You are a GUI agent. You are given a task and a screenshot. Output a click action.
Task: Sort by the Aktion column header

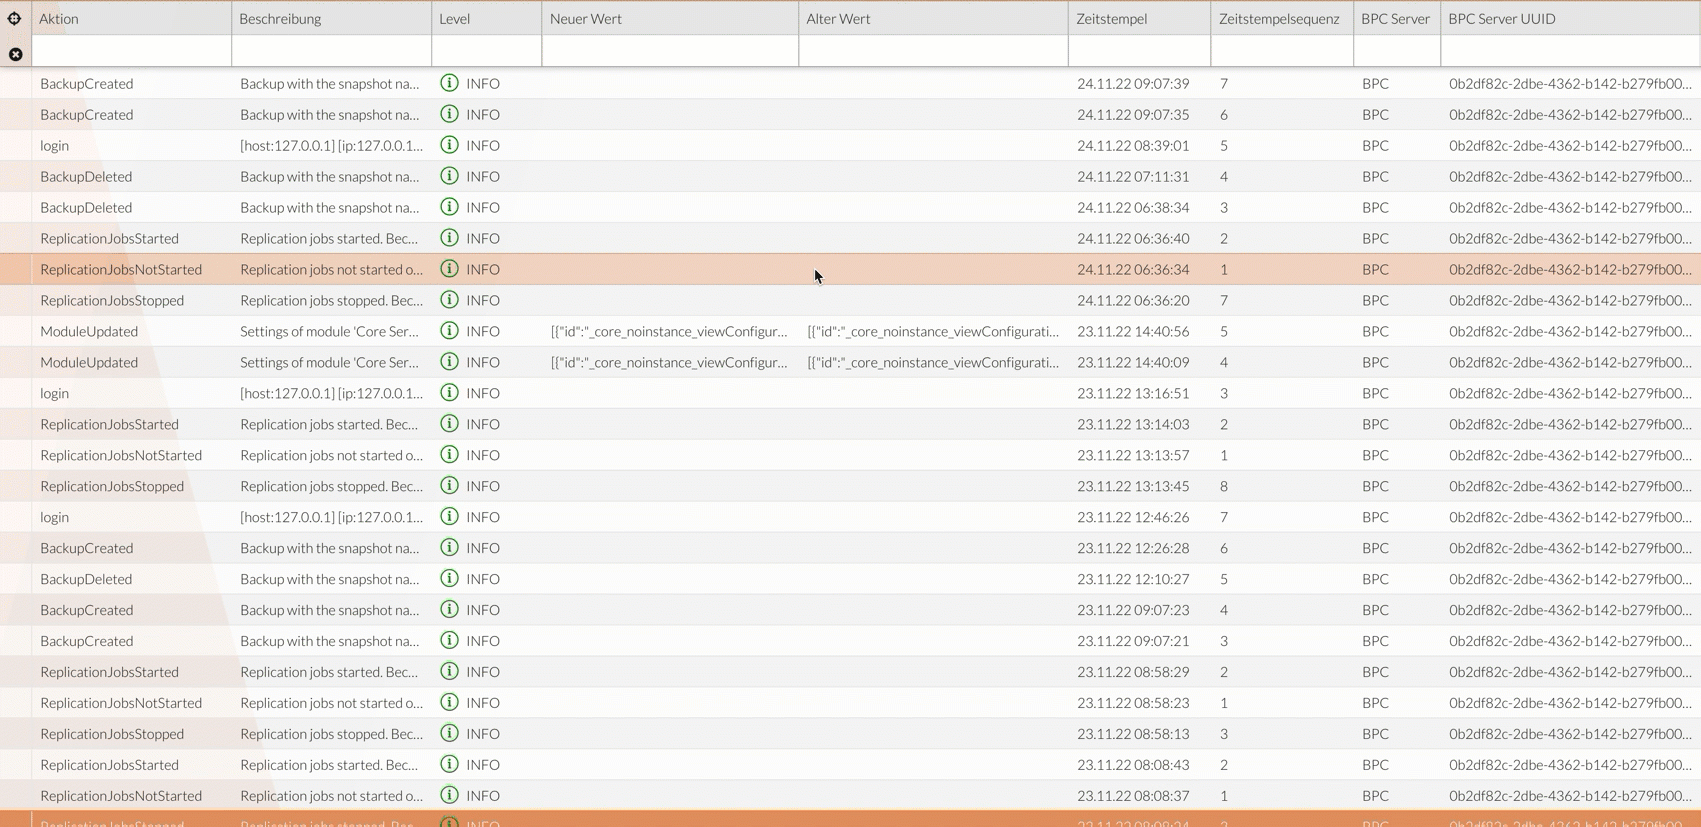point(130,18)
